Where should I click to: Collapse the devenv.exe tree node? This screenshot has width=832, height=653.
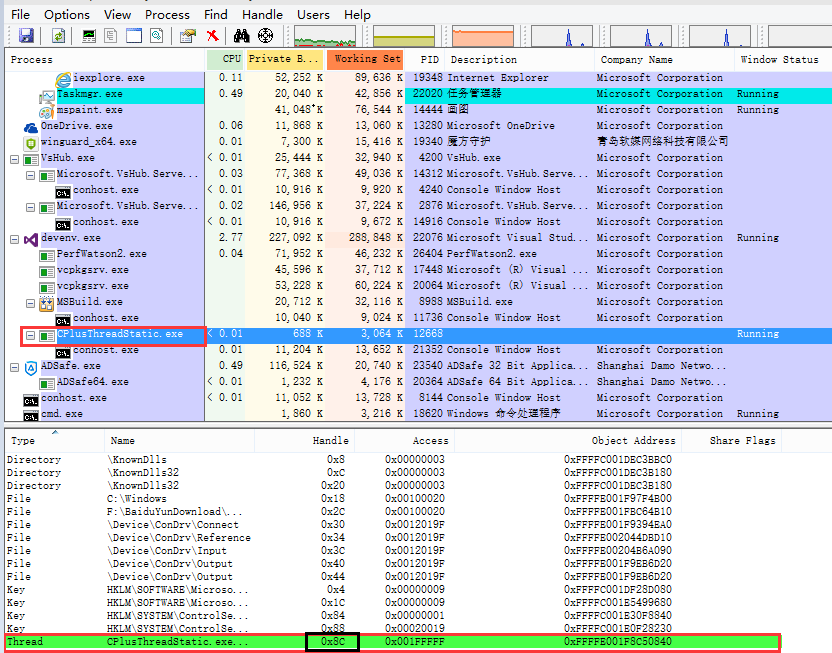[x=14, y=239]
